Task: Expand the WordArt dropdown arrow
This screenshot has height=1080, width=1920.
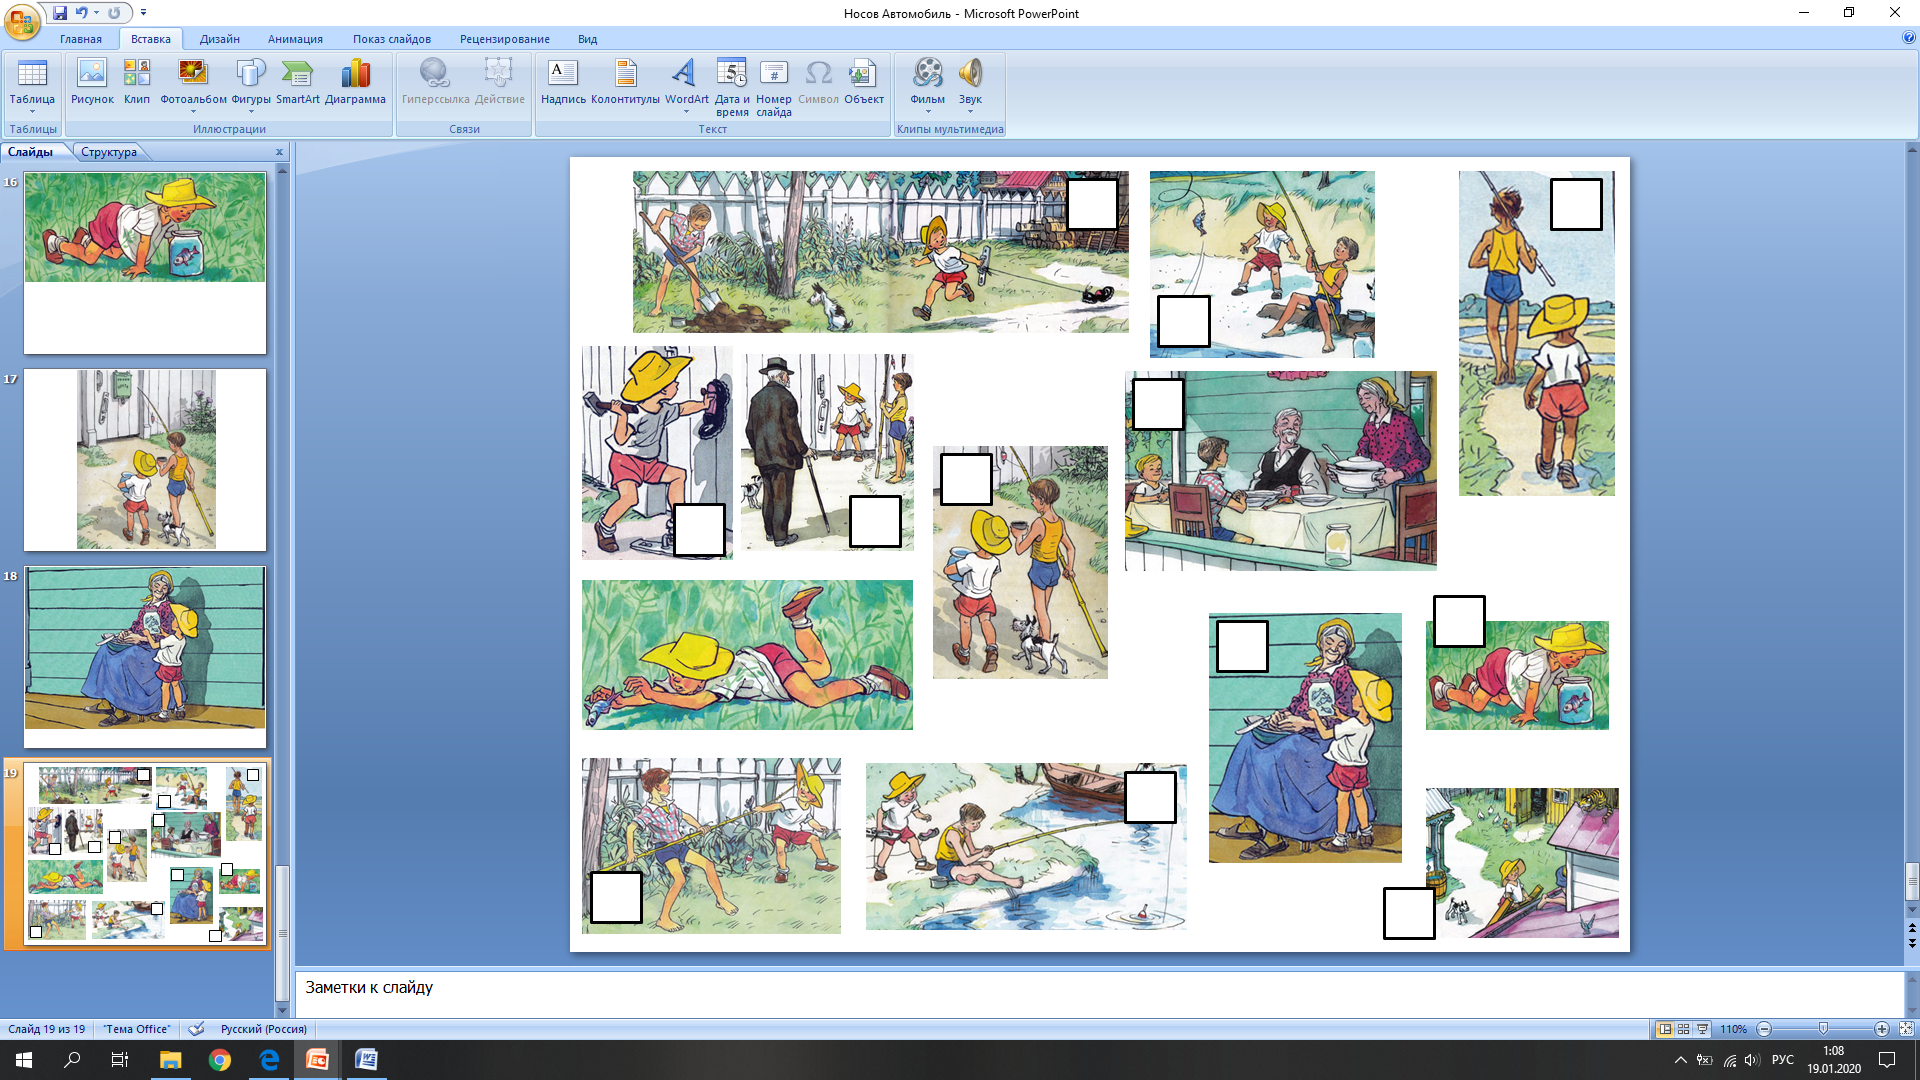Action: pos(686,112)
